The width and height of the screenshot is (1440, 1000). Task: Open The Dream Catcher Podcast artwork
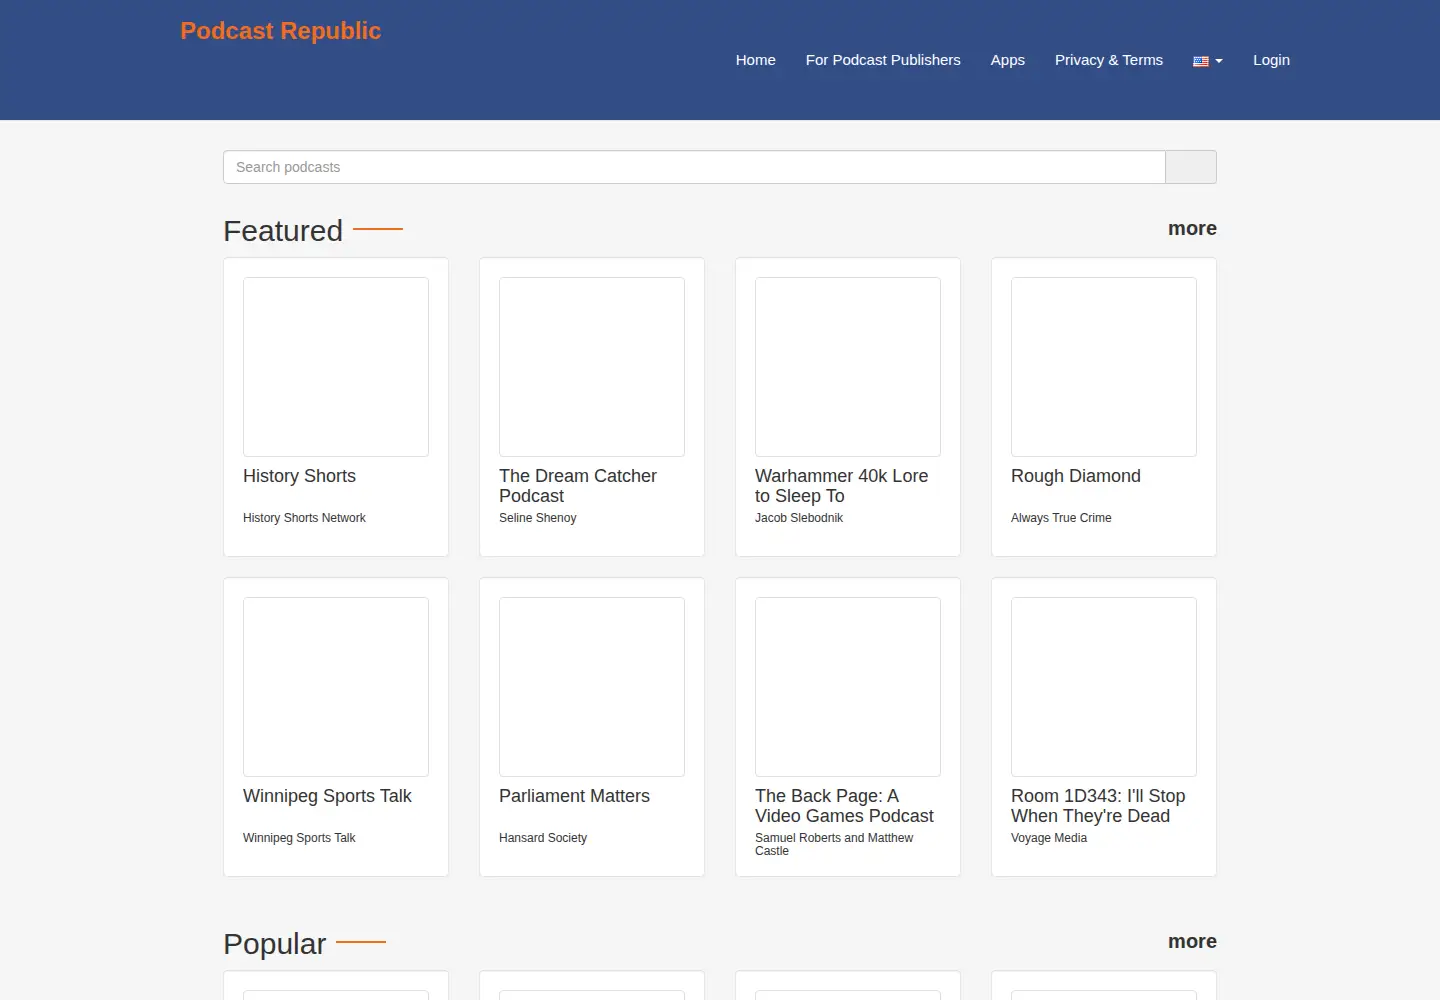click(x=592, y=367)
